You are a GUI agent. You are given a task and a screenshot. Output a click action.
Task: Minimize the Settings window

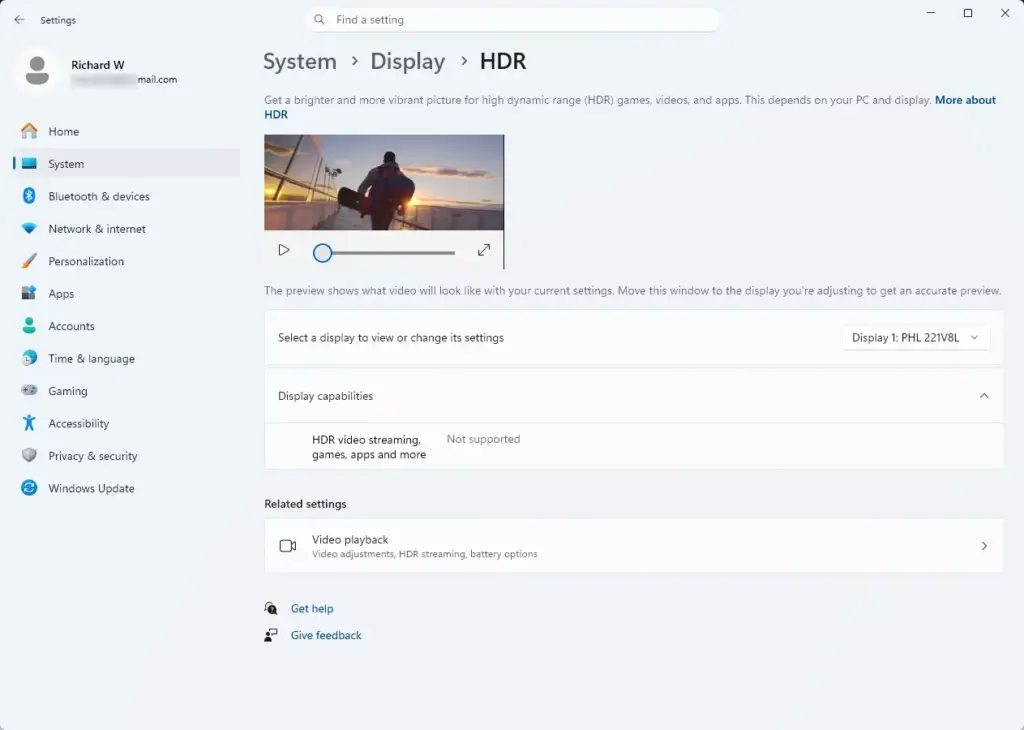(931, 13)
